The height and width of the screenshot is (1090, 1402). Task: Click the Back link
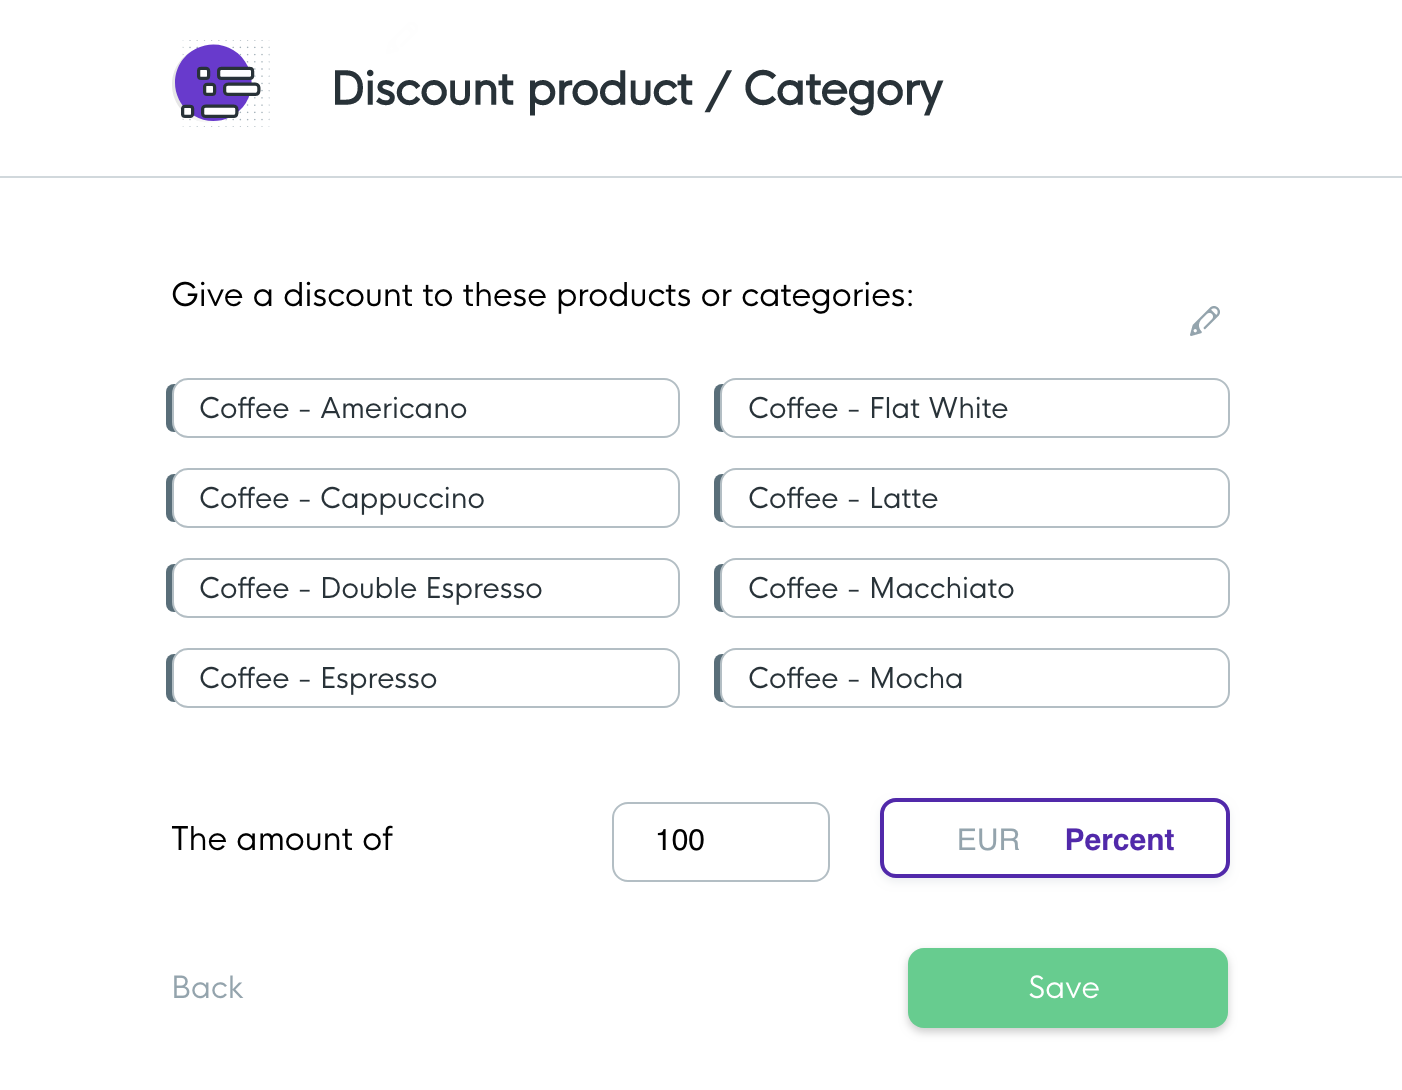click(207, 987)
